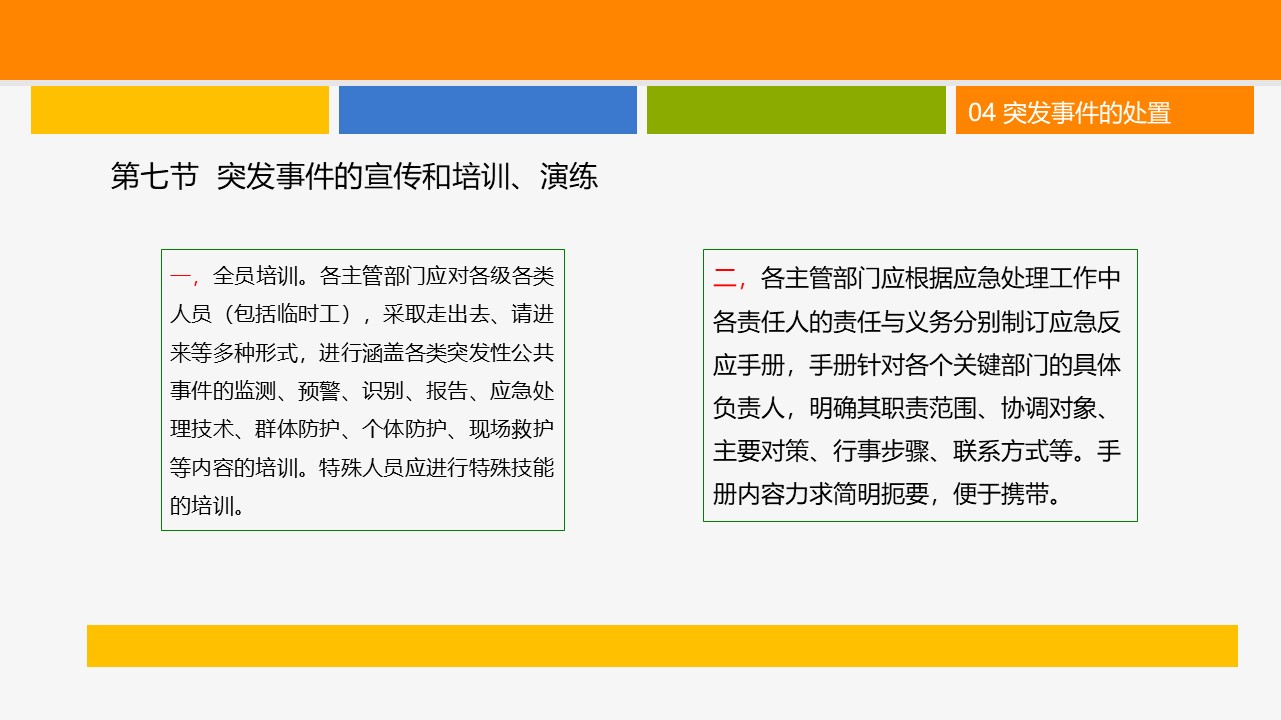Click the red numeral 二 in right box
The height and width of the screenshot is (720, 1281).
[724, 277]
